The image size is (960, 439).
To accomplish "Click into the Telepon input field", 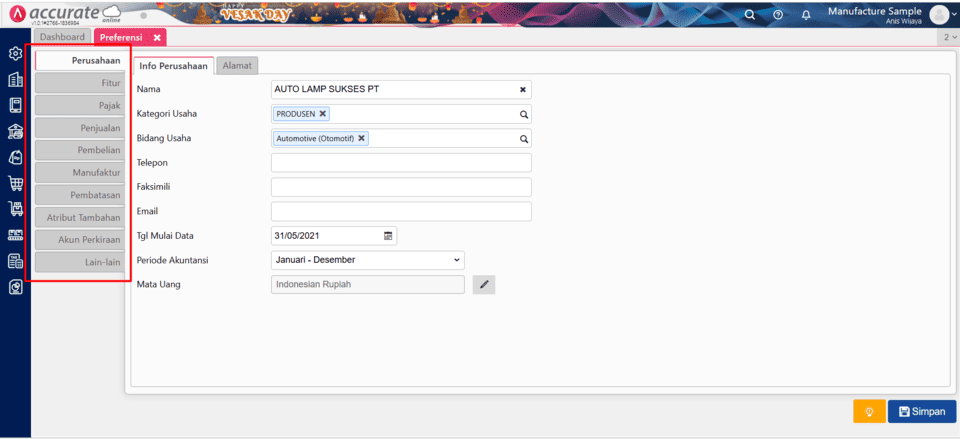I will click(401, 163).
